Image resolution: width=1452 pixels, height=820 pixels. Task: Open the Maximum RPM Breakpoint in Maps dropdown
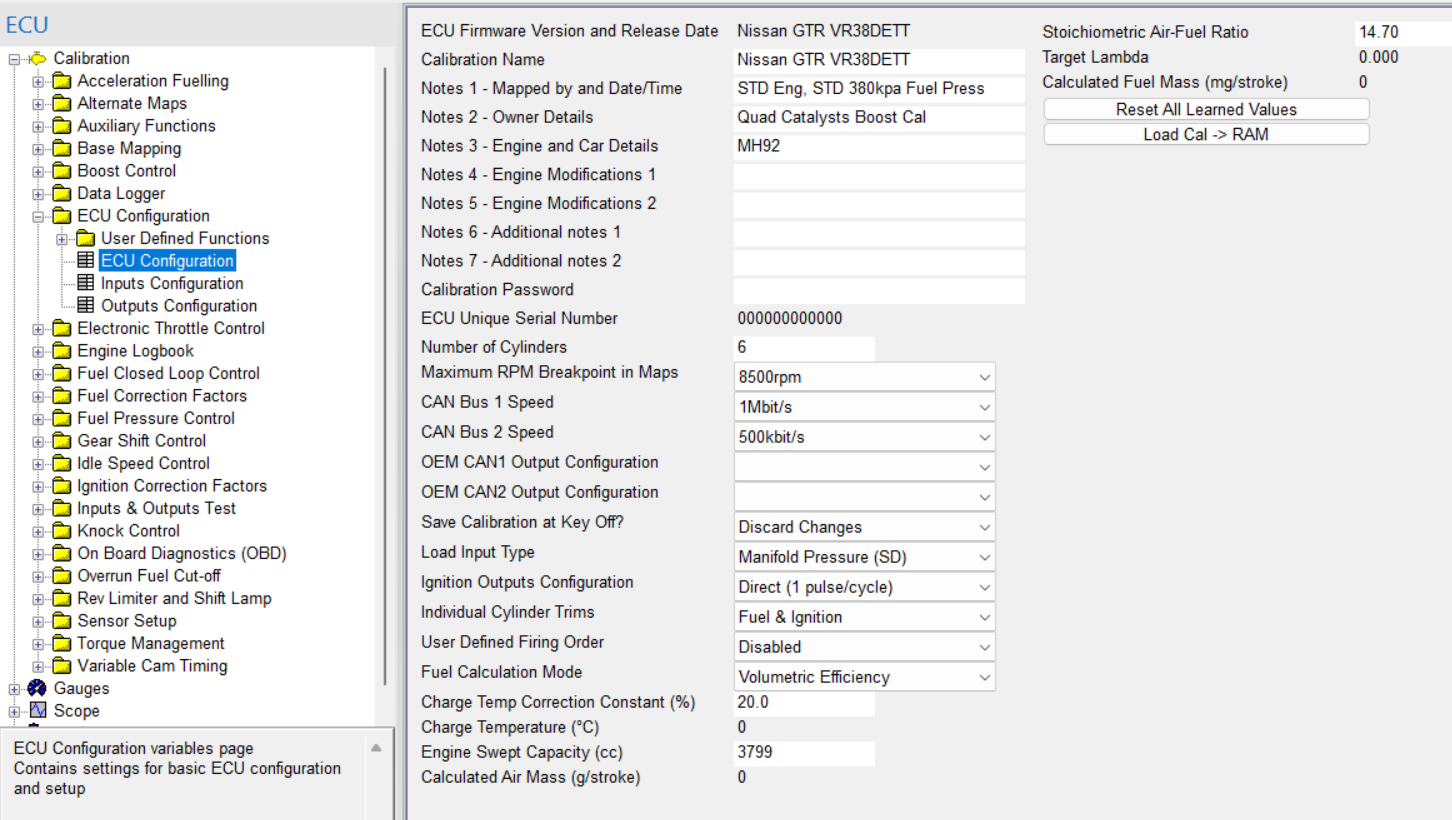pos(865,377)
